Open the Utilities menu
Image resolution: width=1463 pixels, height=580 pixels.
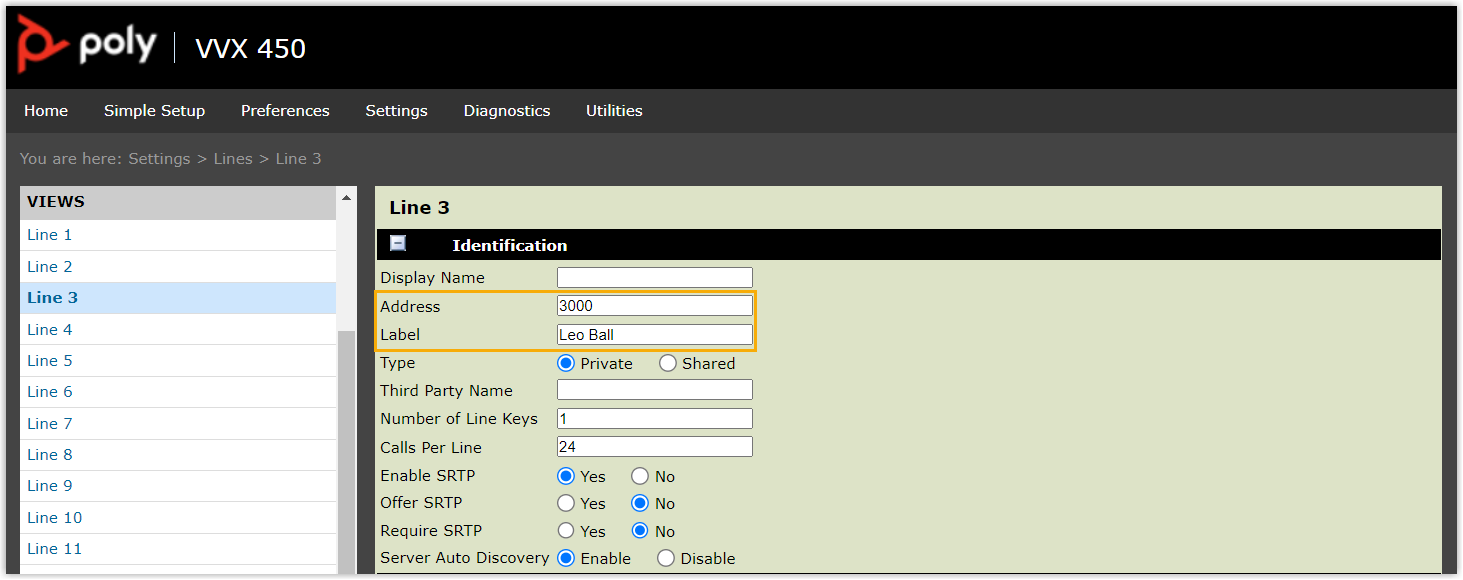614,111
